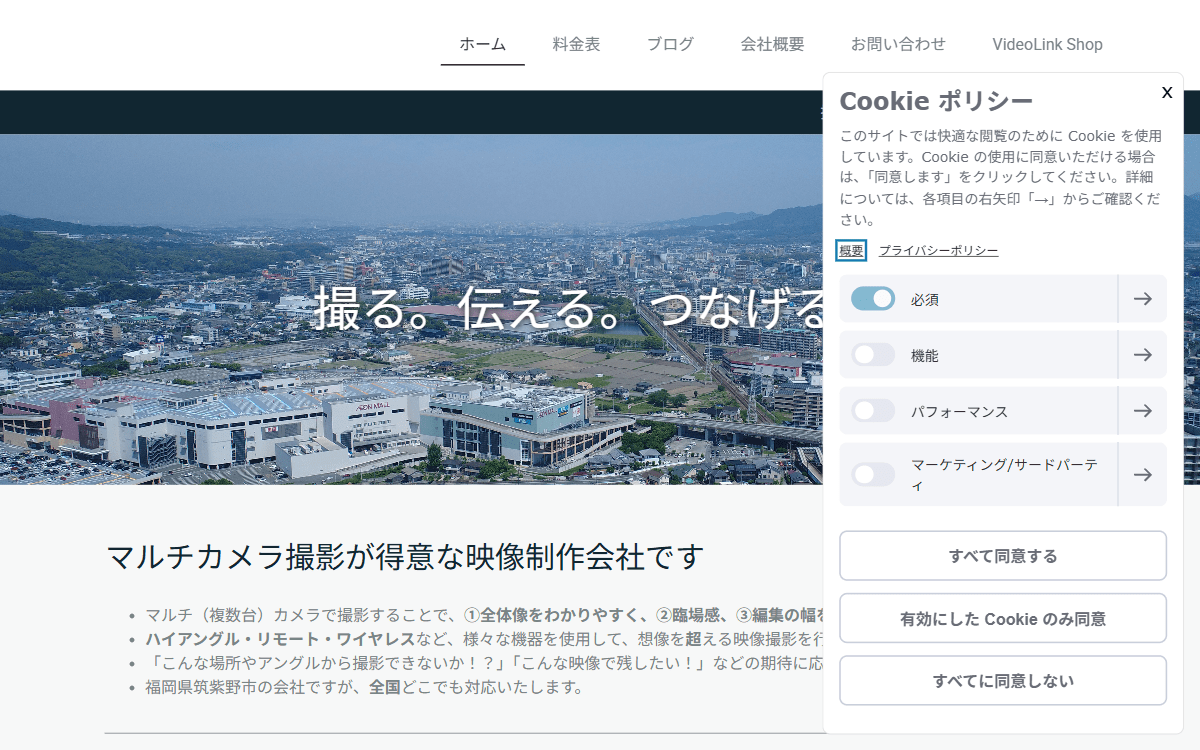Click 有効にした Cookie のみ同意 button
The image size is (1200, 750).
[1003, 619]
